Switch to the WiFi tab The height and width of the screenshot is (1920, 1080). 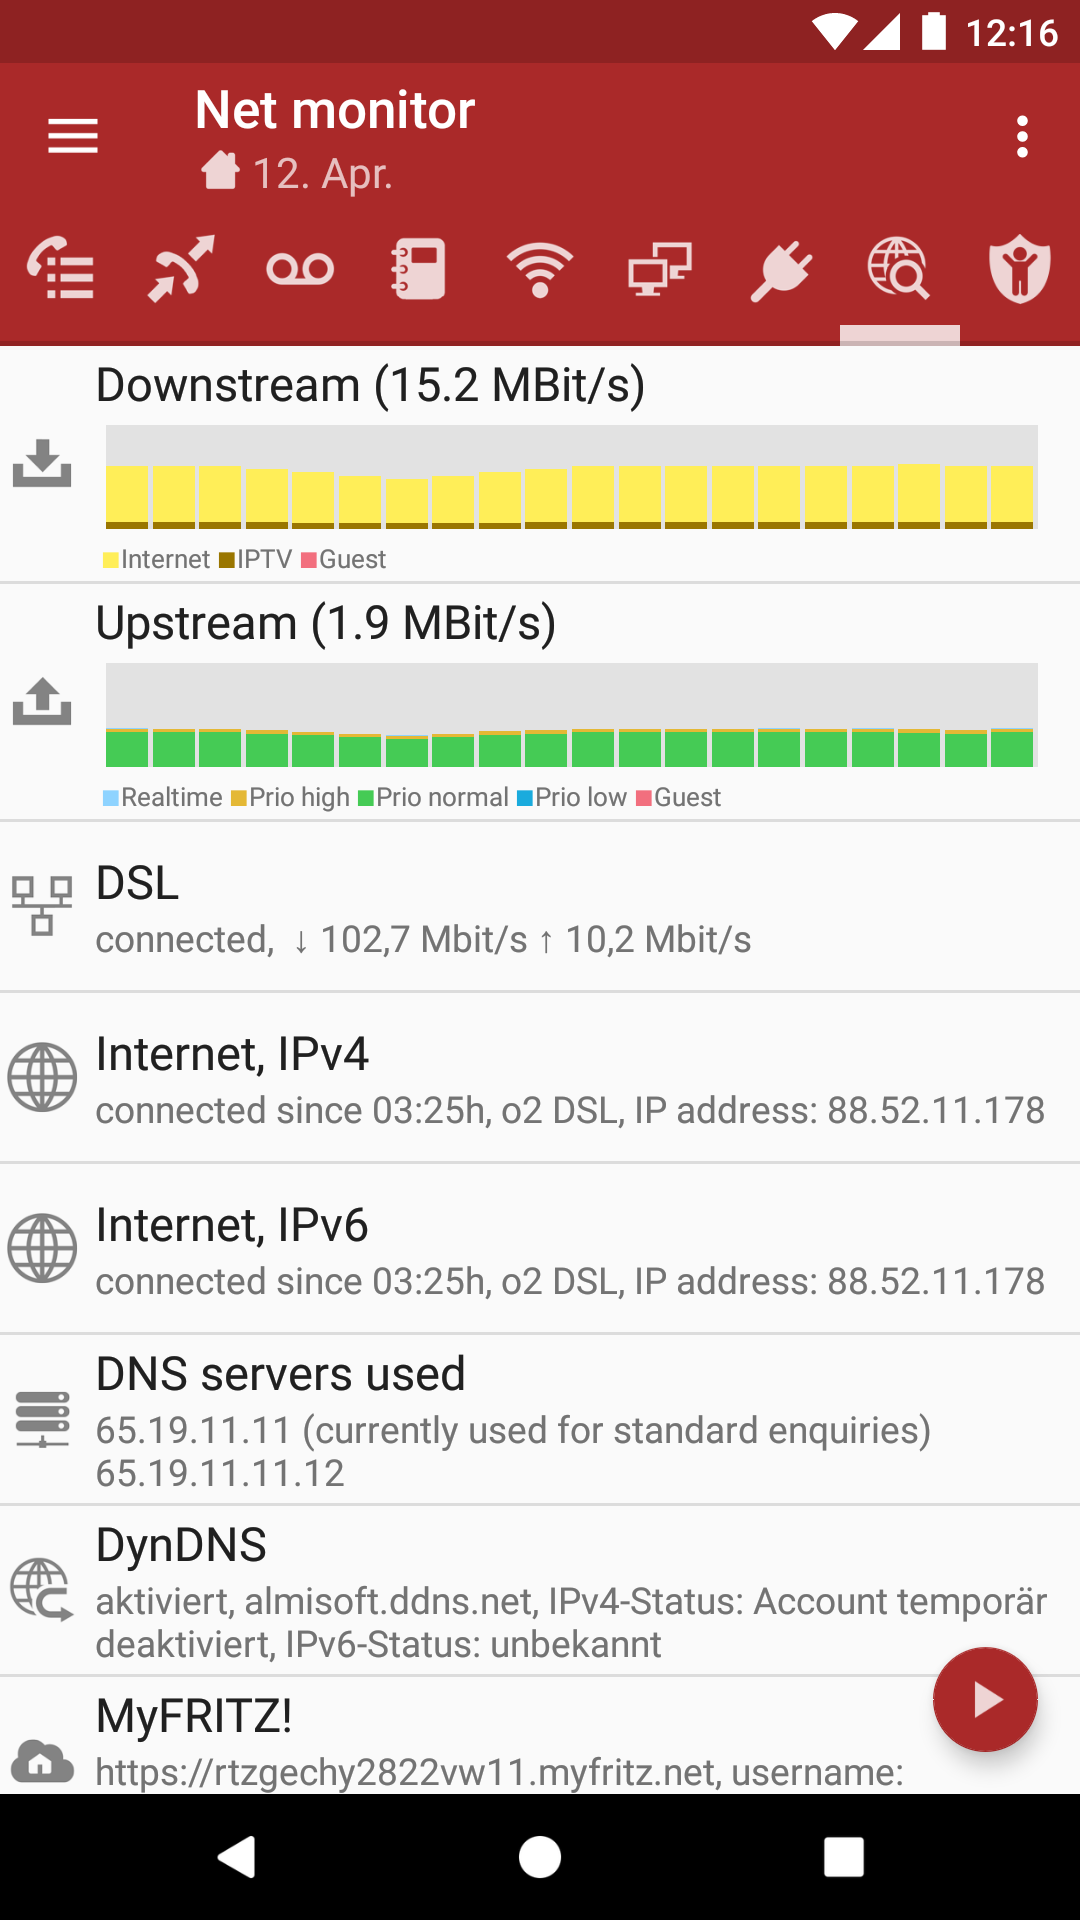pos(540,269)
